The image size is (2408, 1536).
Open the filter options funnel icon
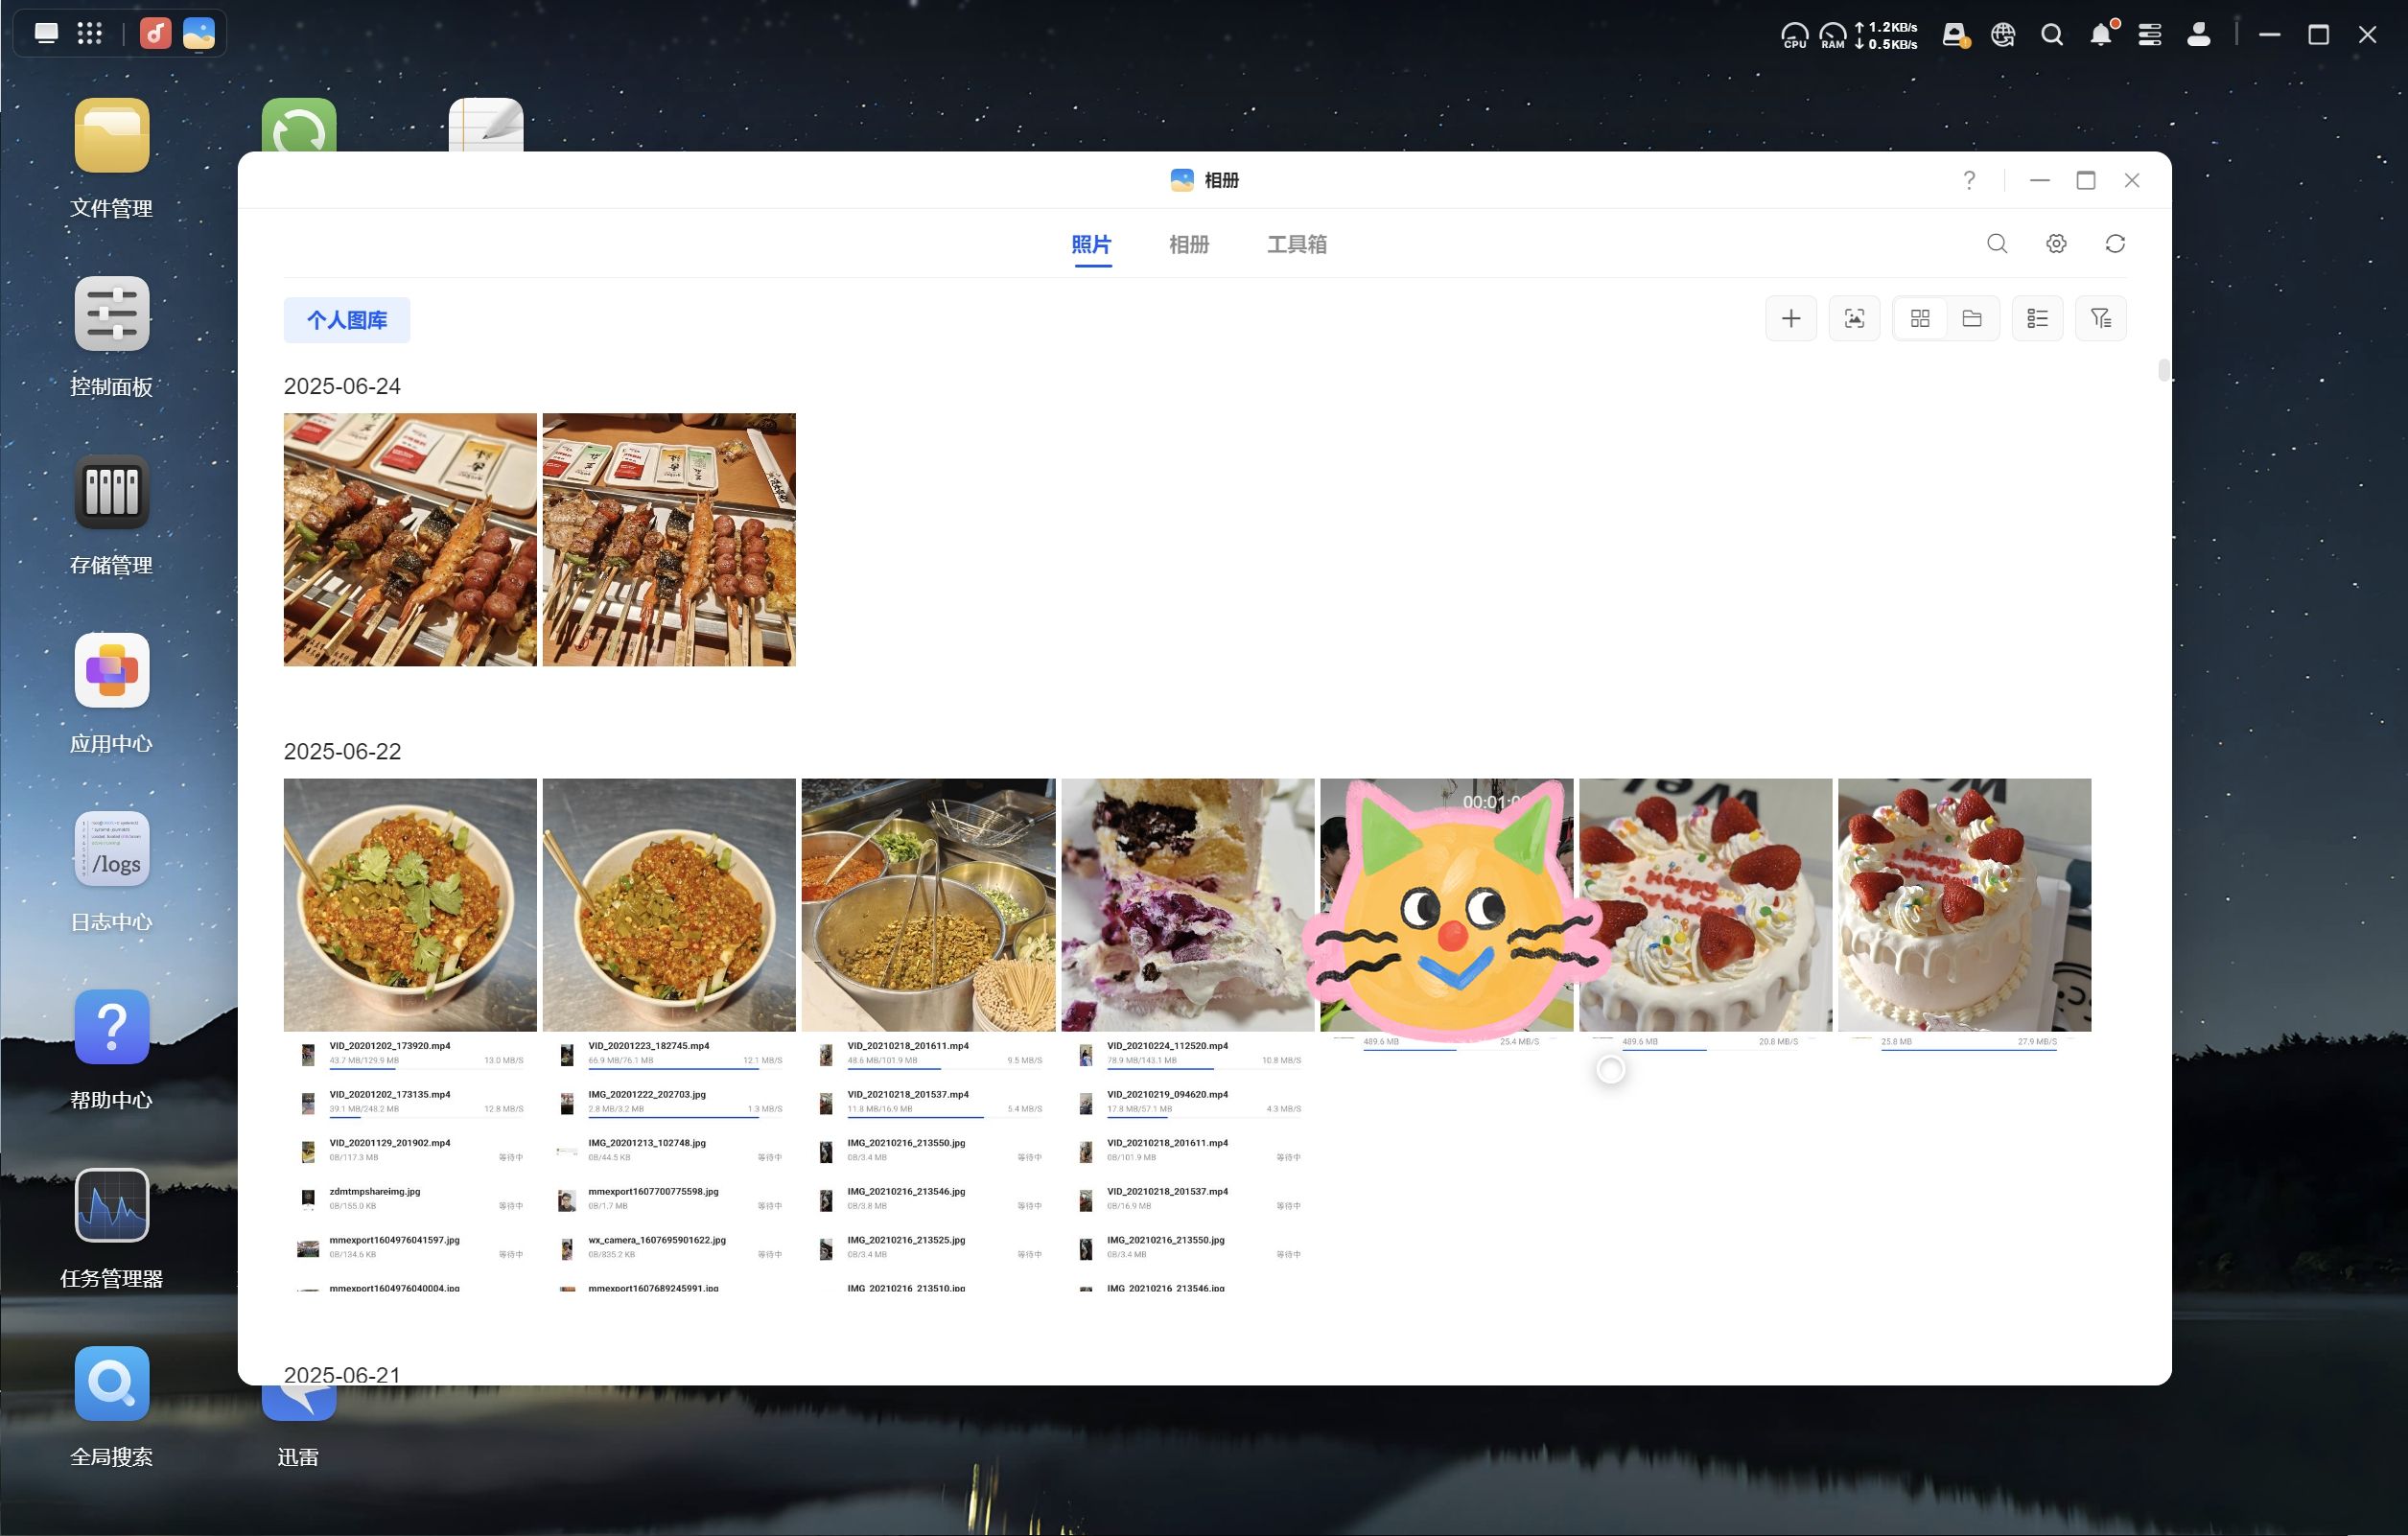[2100, 319]
